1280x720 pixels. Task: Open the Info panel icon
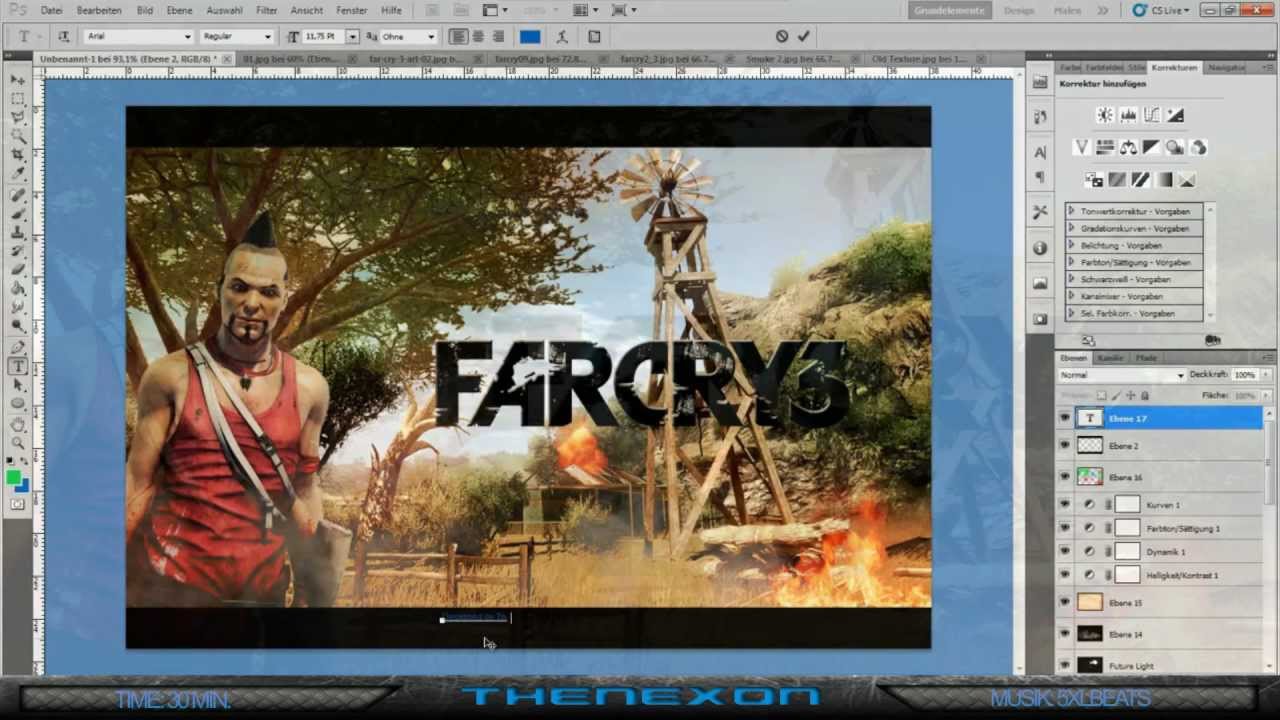tap(1040, 247)
